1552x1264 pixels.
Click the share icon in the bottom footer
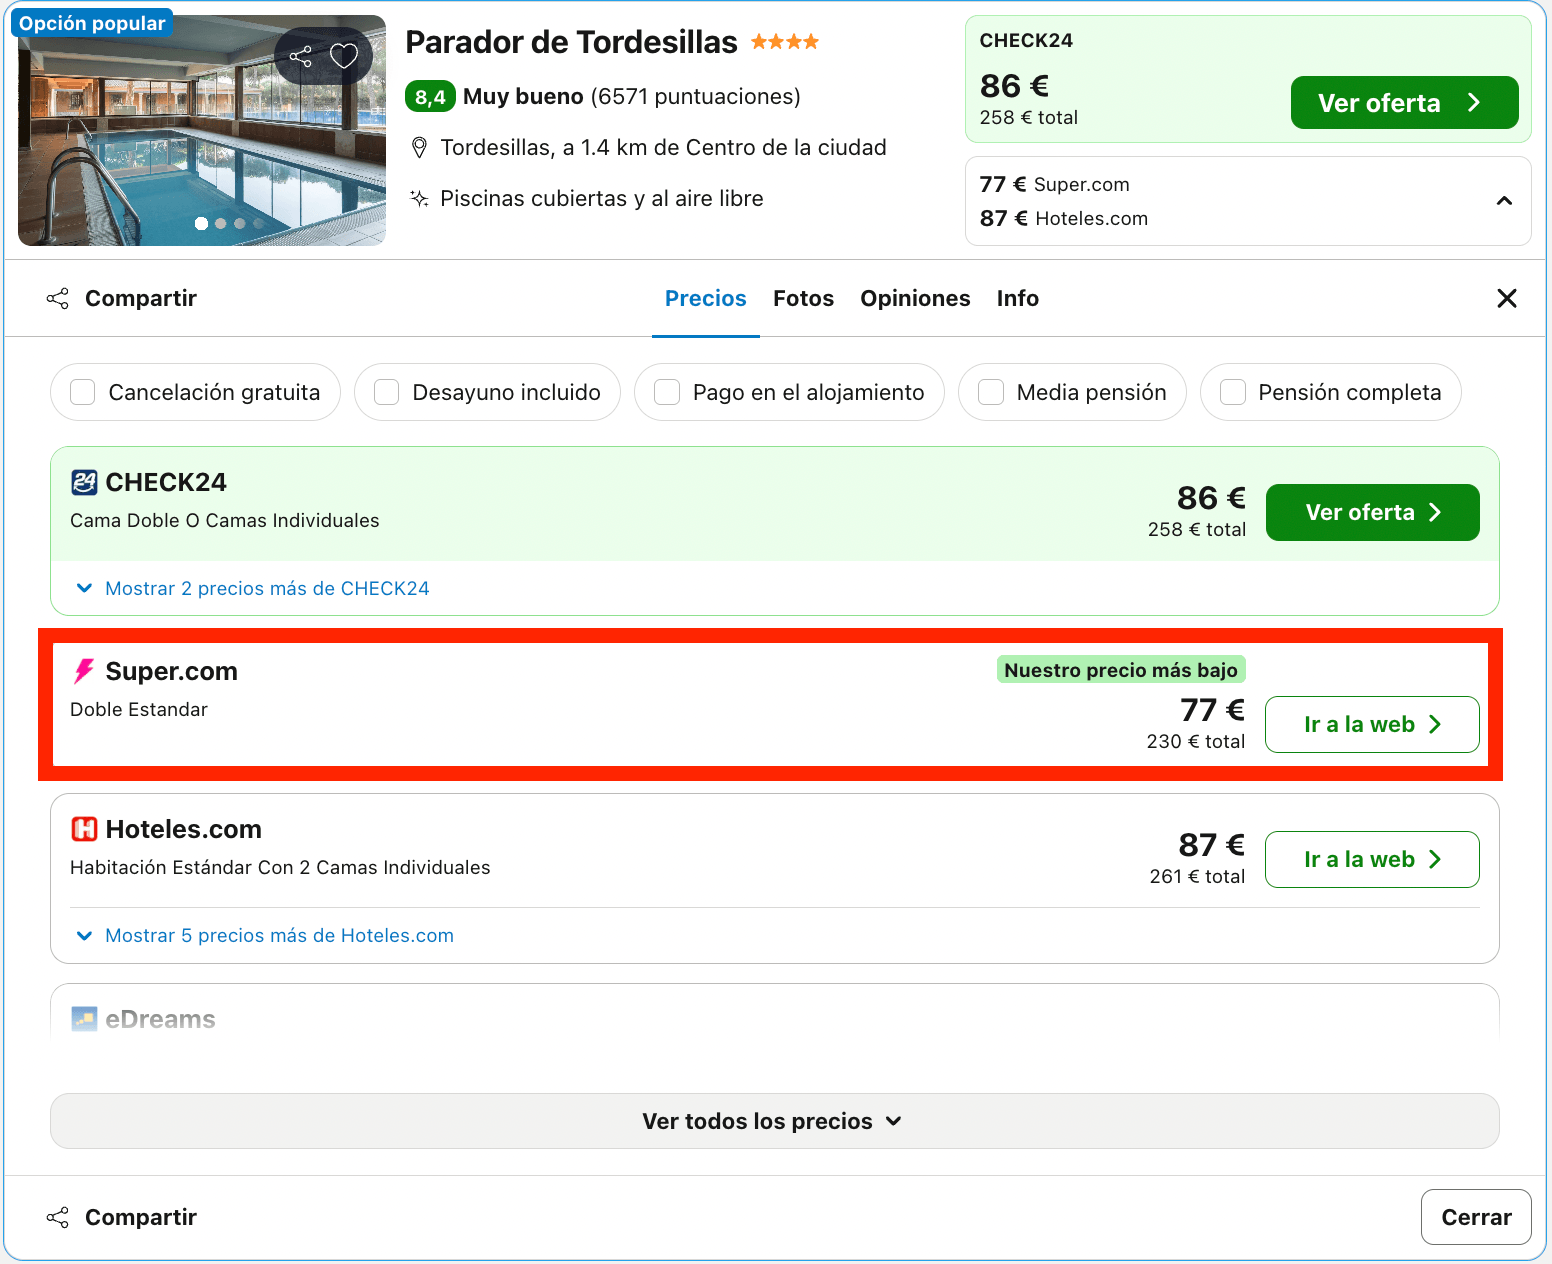tap(58, 1217)
